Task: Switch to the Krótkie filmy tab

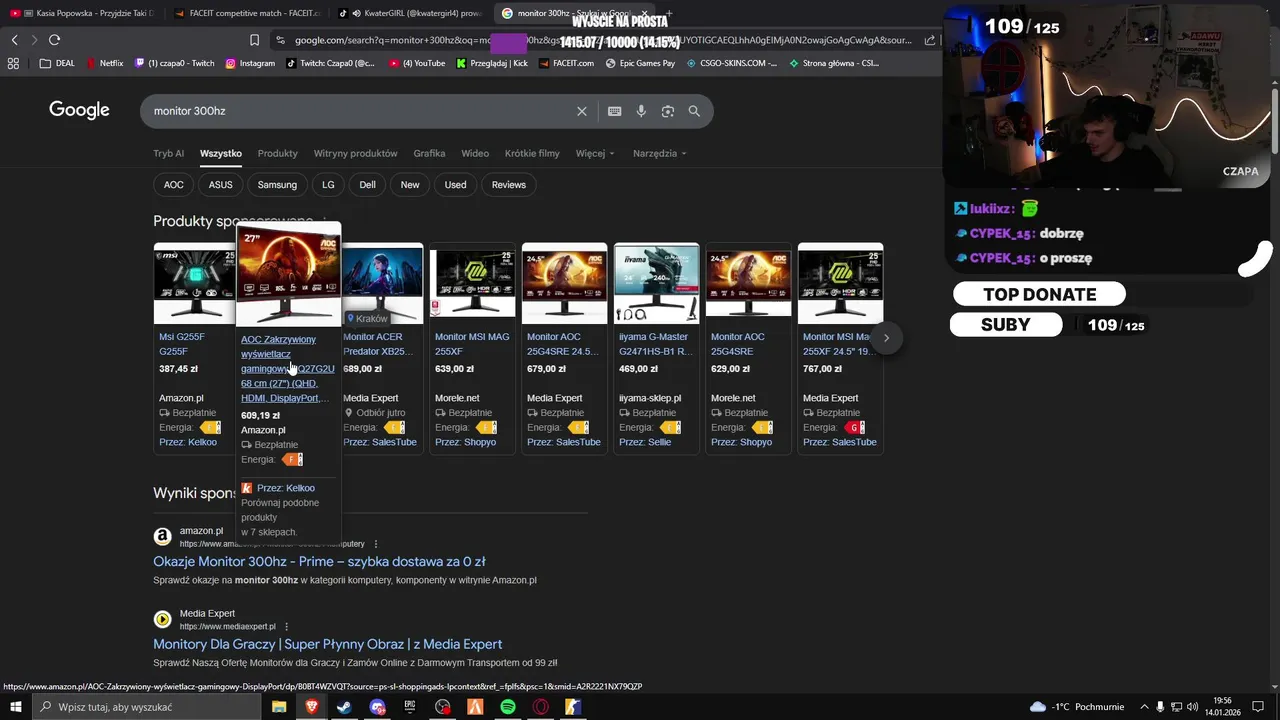Action: tap(532, 154)
